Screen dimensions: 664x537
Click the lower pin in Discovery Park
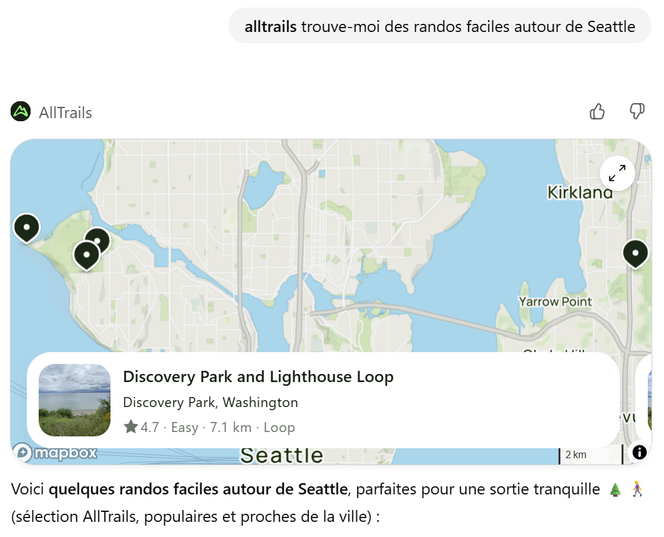(86, 255)
